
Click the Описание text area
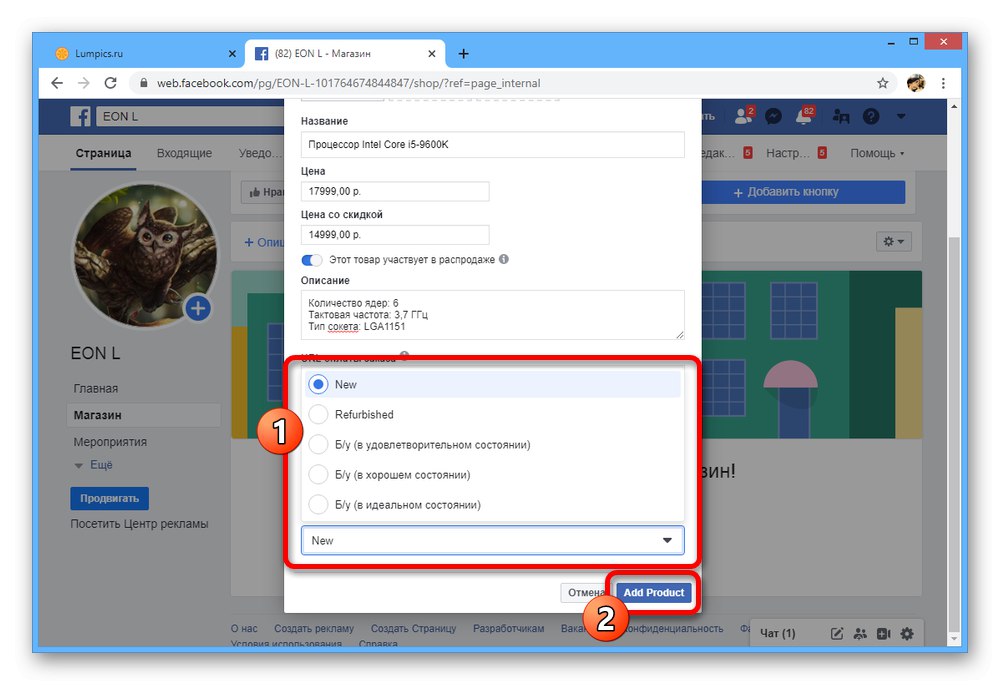click(x=492, y=315)
